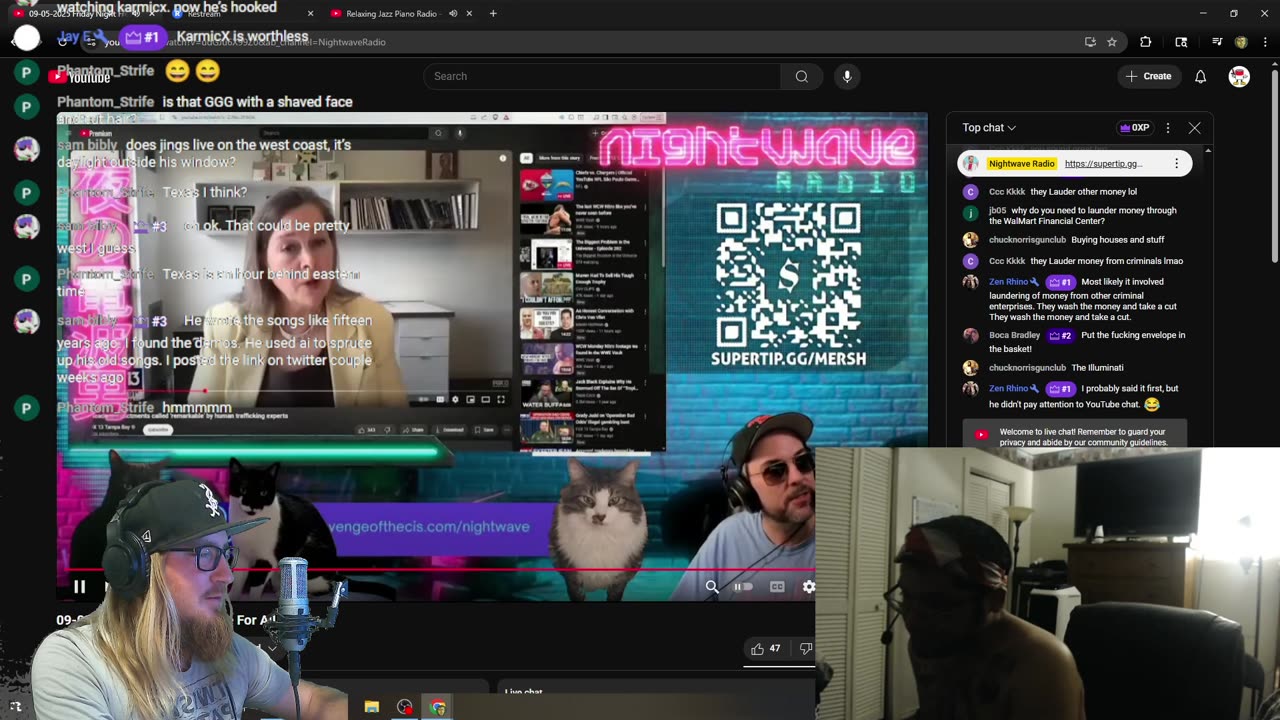
Task: Open the 0XP crown badge
Action: (x=1135, y=128)
